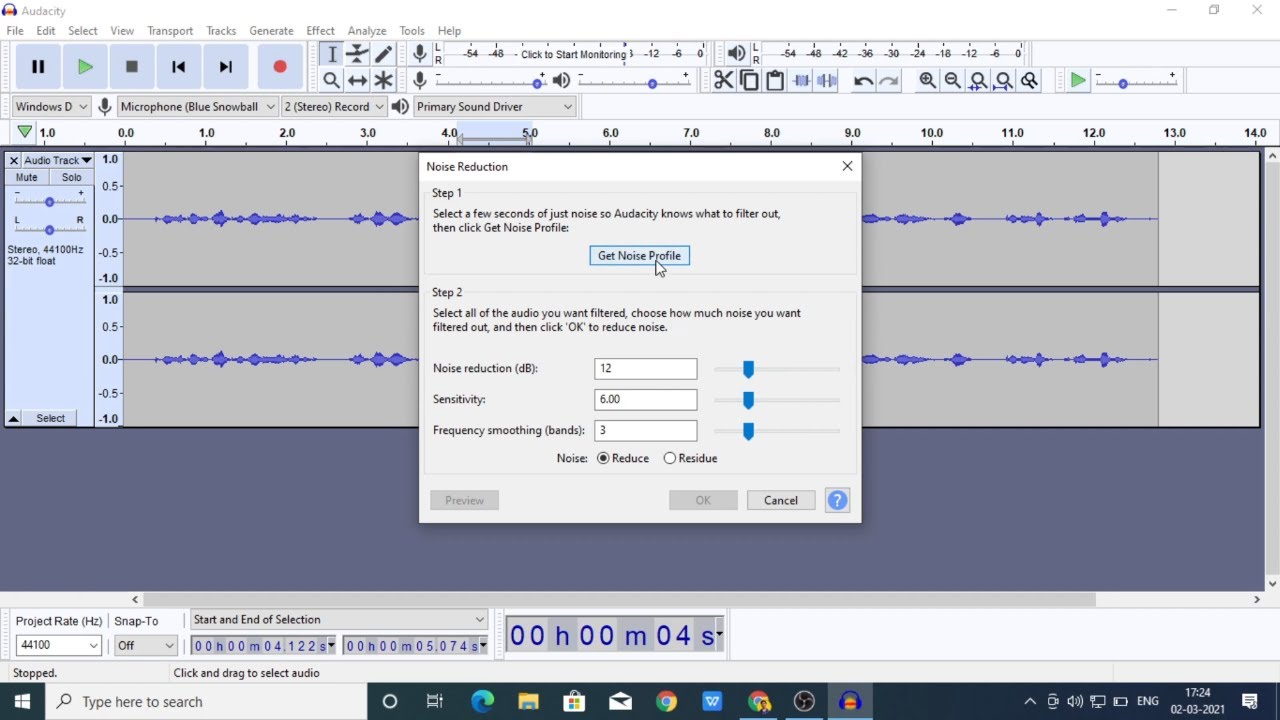This screenshot has width=1280, height=720.
Task: Click the playback meter speaker icon
Action: pyautogui.click(x=736, y=54)
